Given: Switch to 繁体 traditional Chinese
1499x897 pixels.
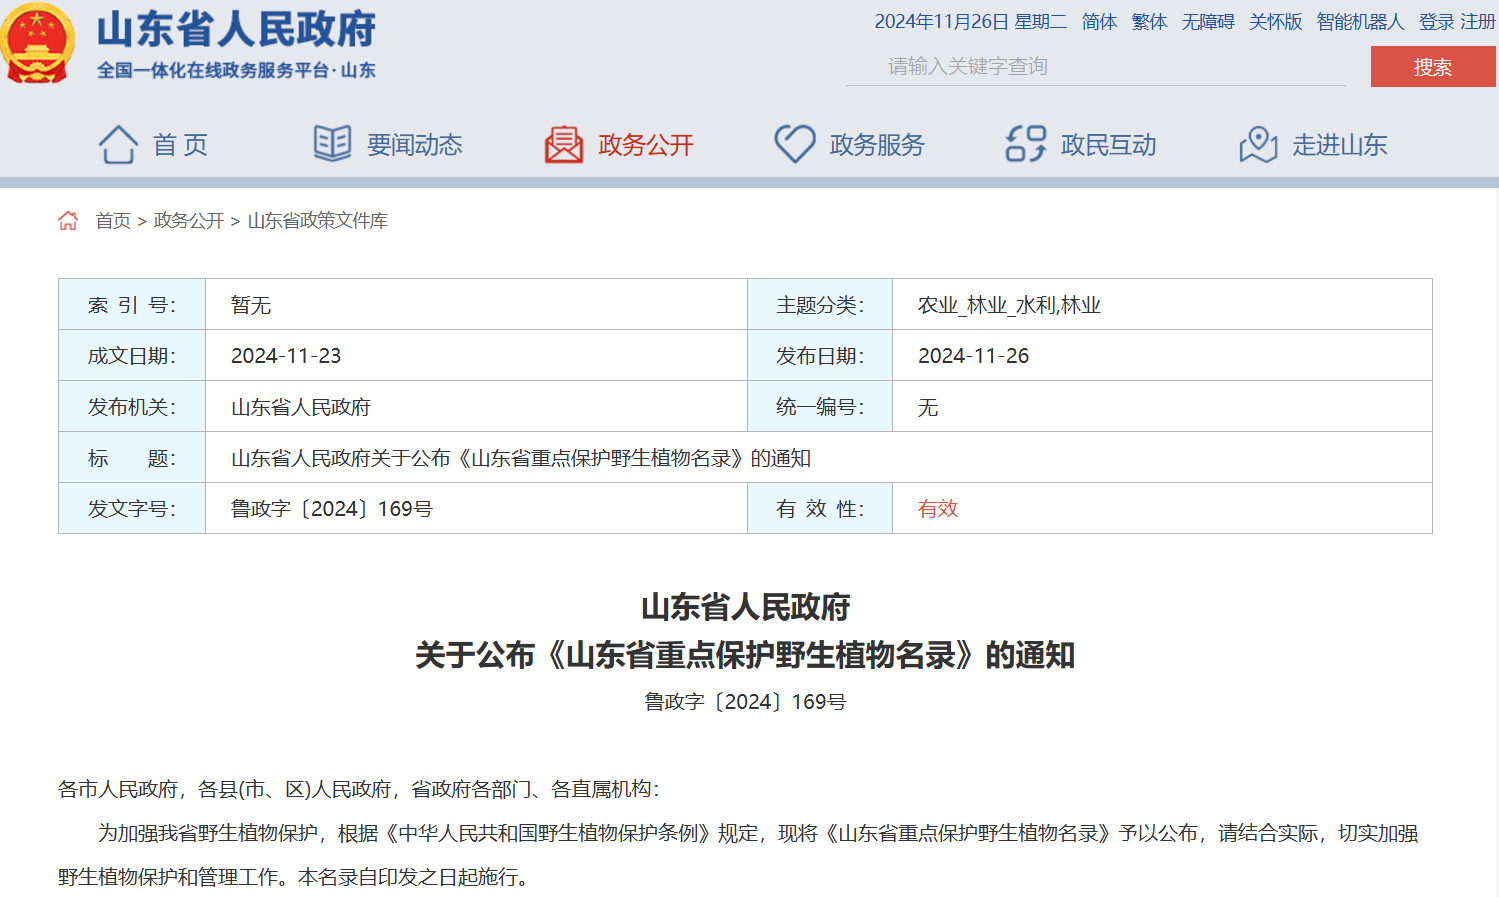Looking at the screenshot, I should pyautogui.click(x=1149, y=22).
